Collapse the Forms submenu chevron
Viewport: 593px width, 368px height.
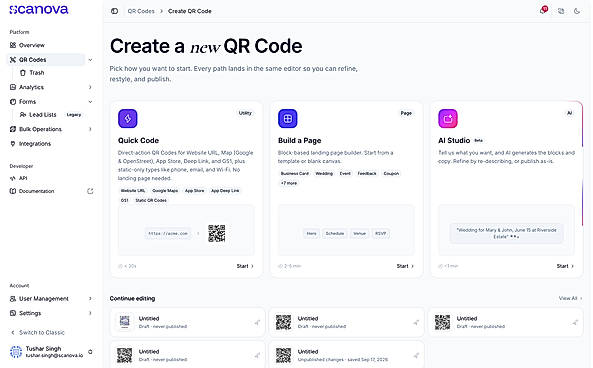(x=90, y=102)
